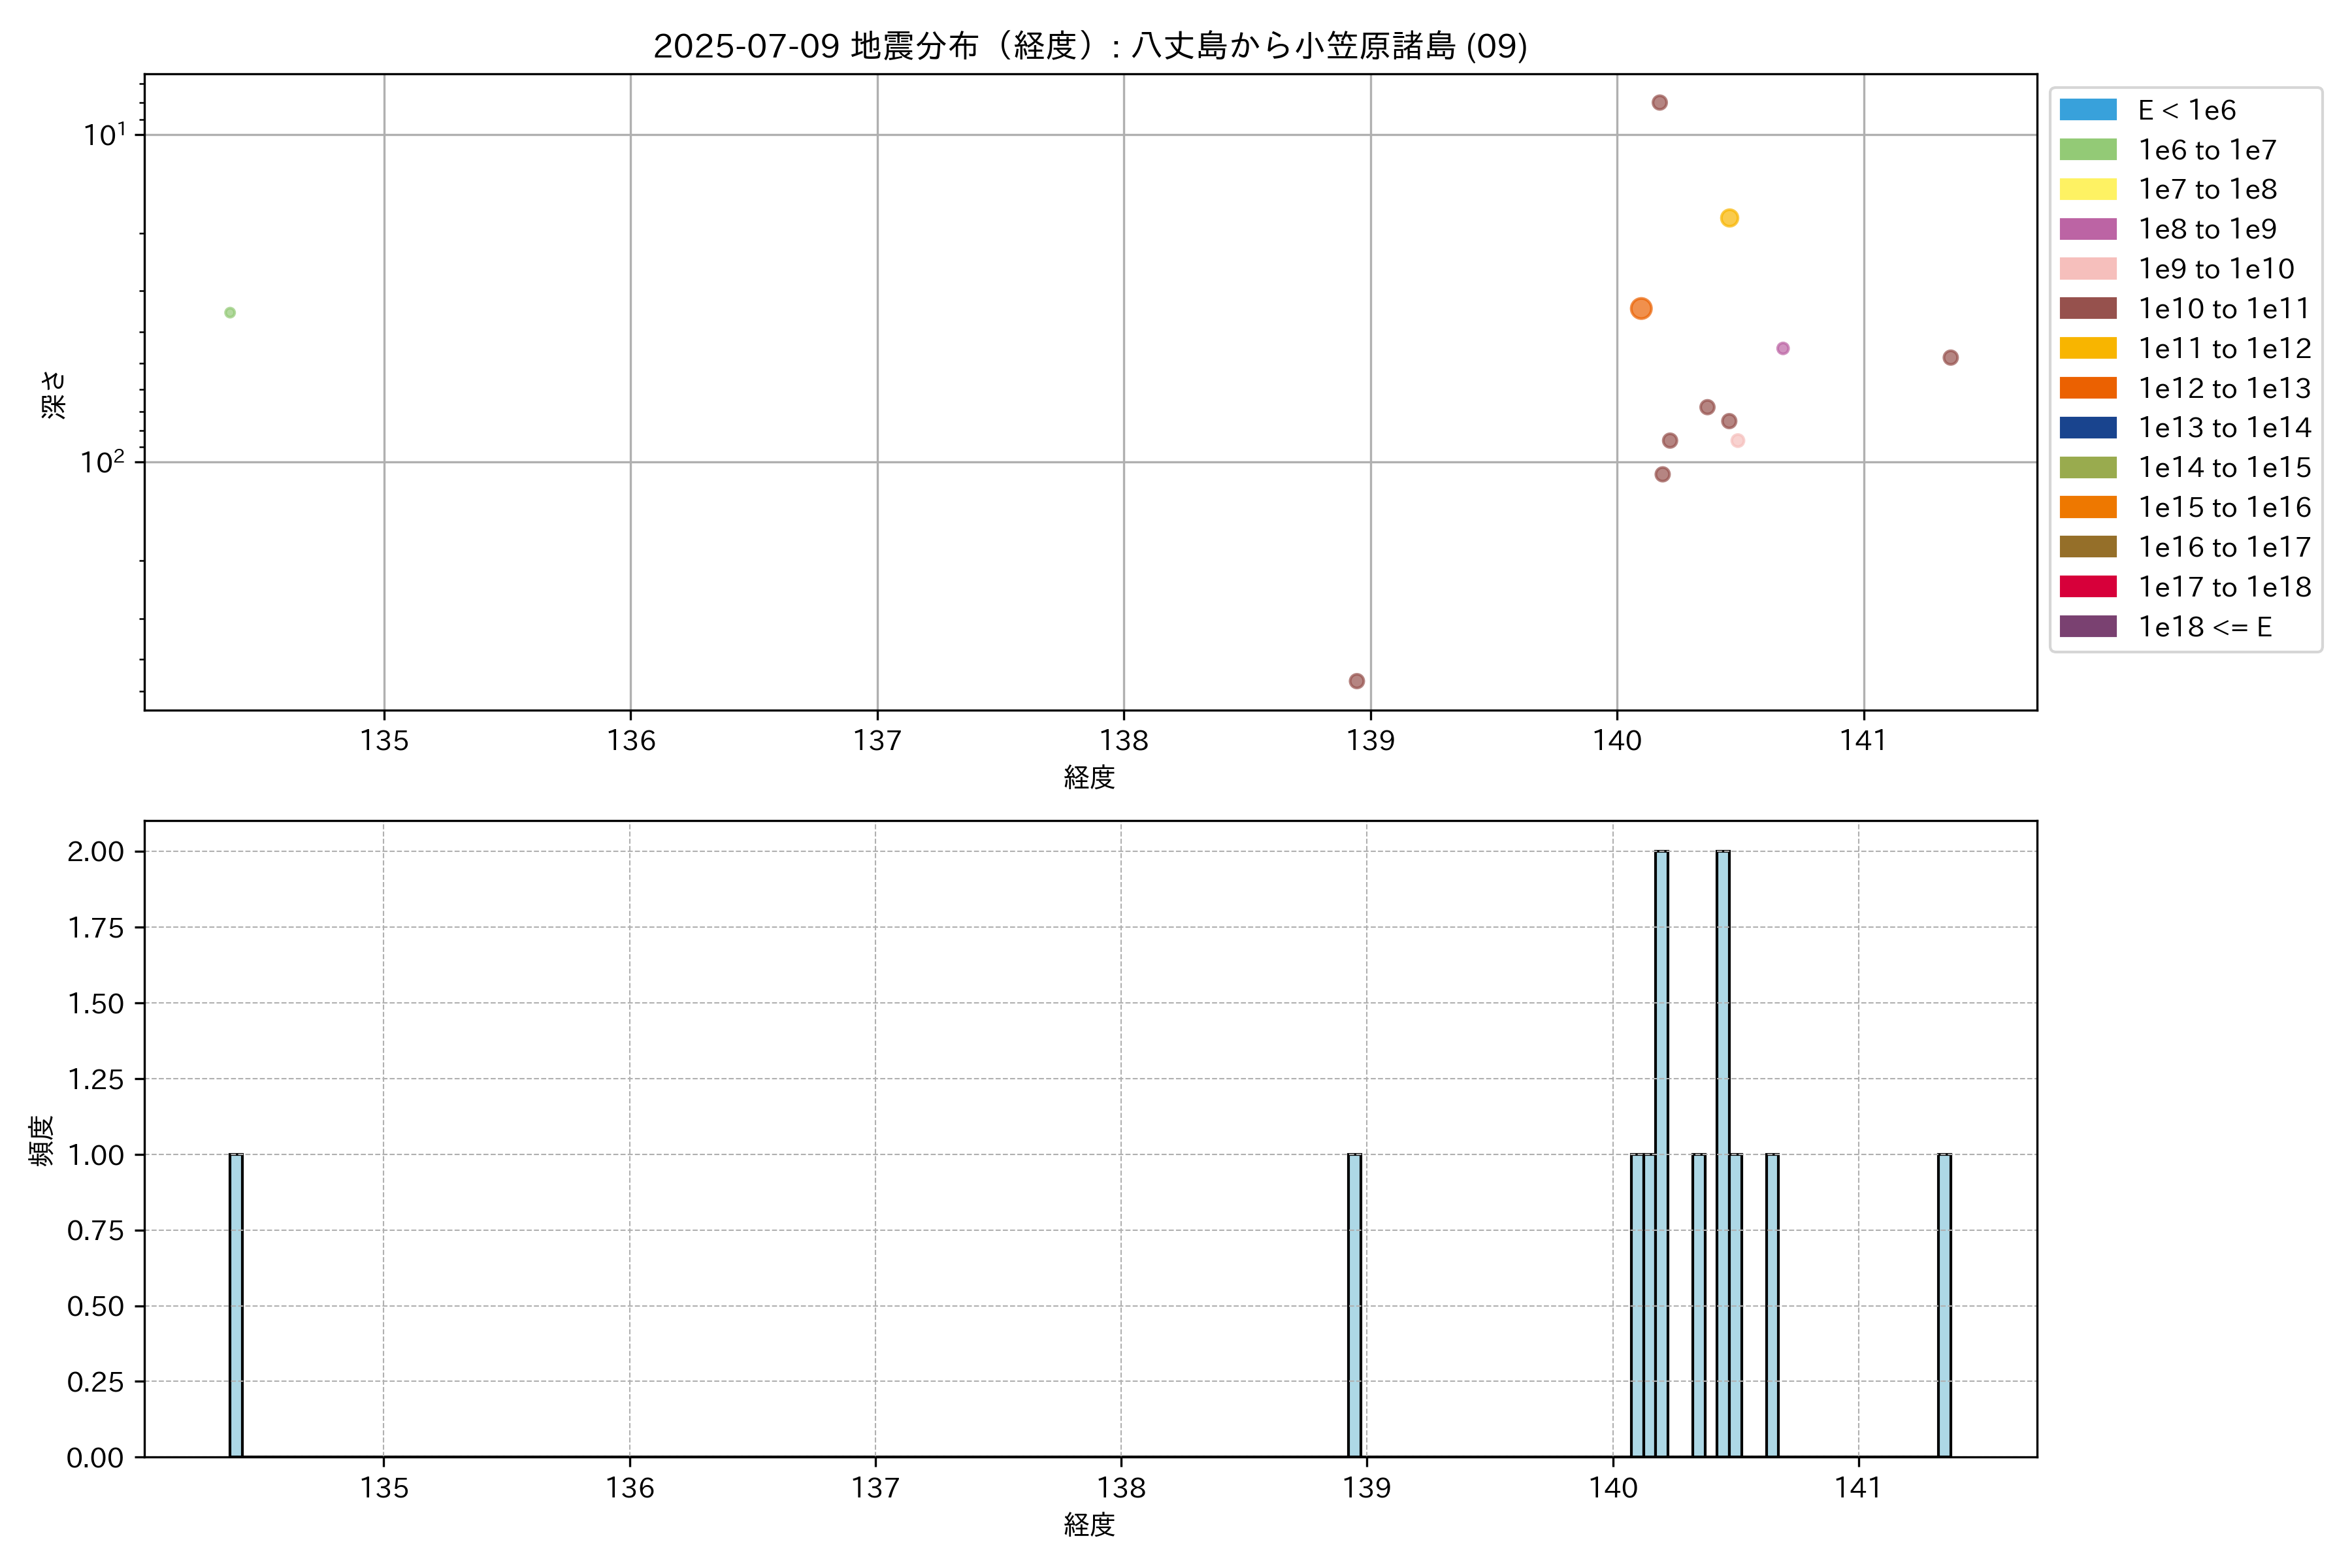Click the histogram bar just left of 139
The height and width of the screenshot is (1568, 2352).
click(1354, 1305)
